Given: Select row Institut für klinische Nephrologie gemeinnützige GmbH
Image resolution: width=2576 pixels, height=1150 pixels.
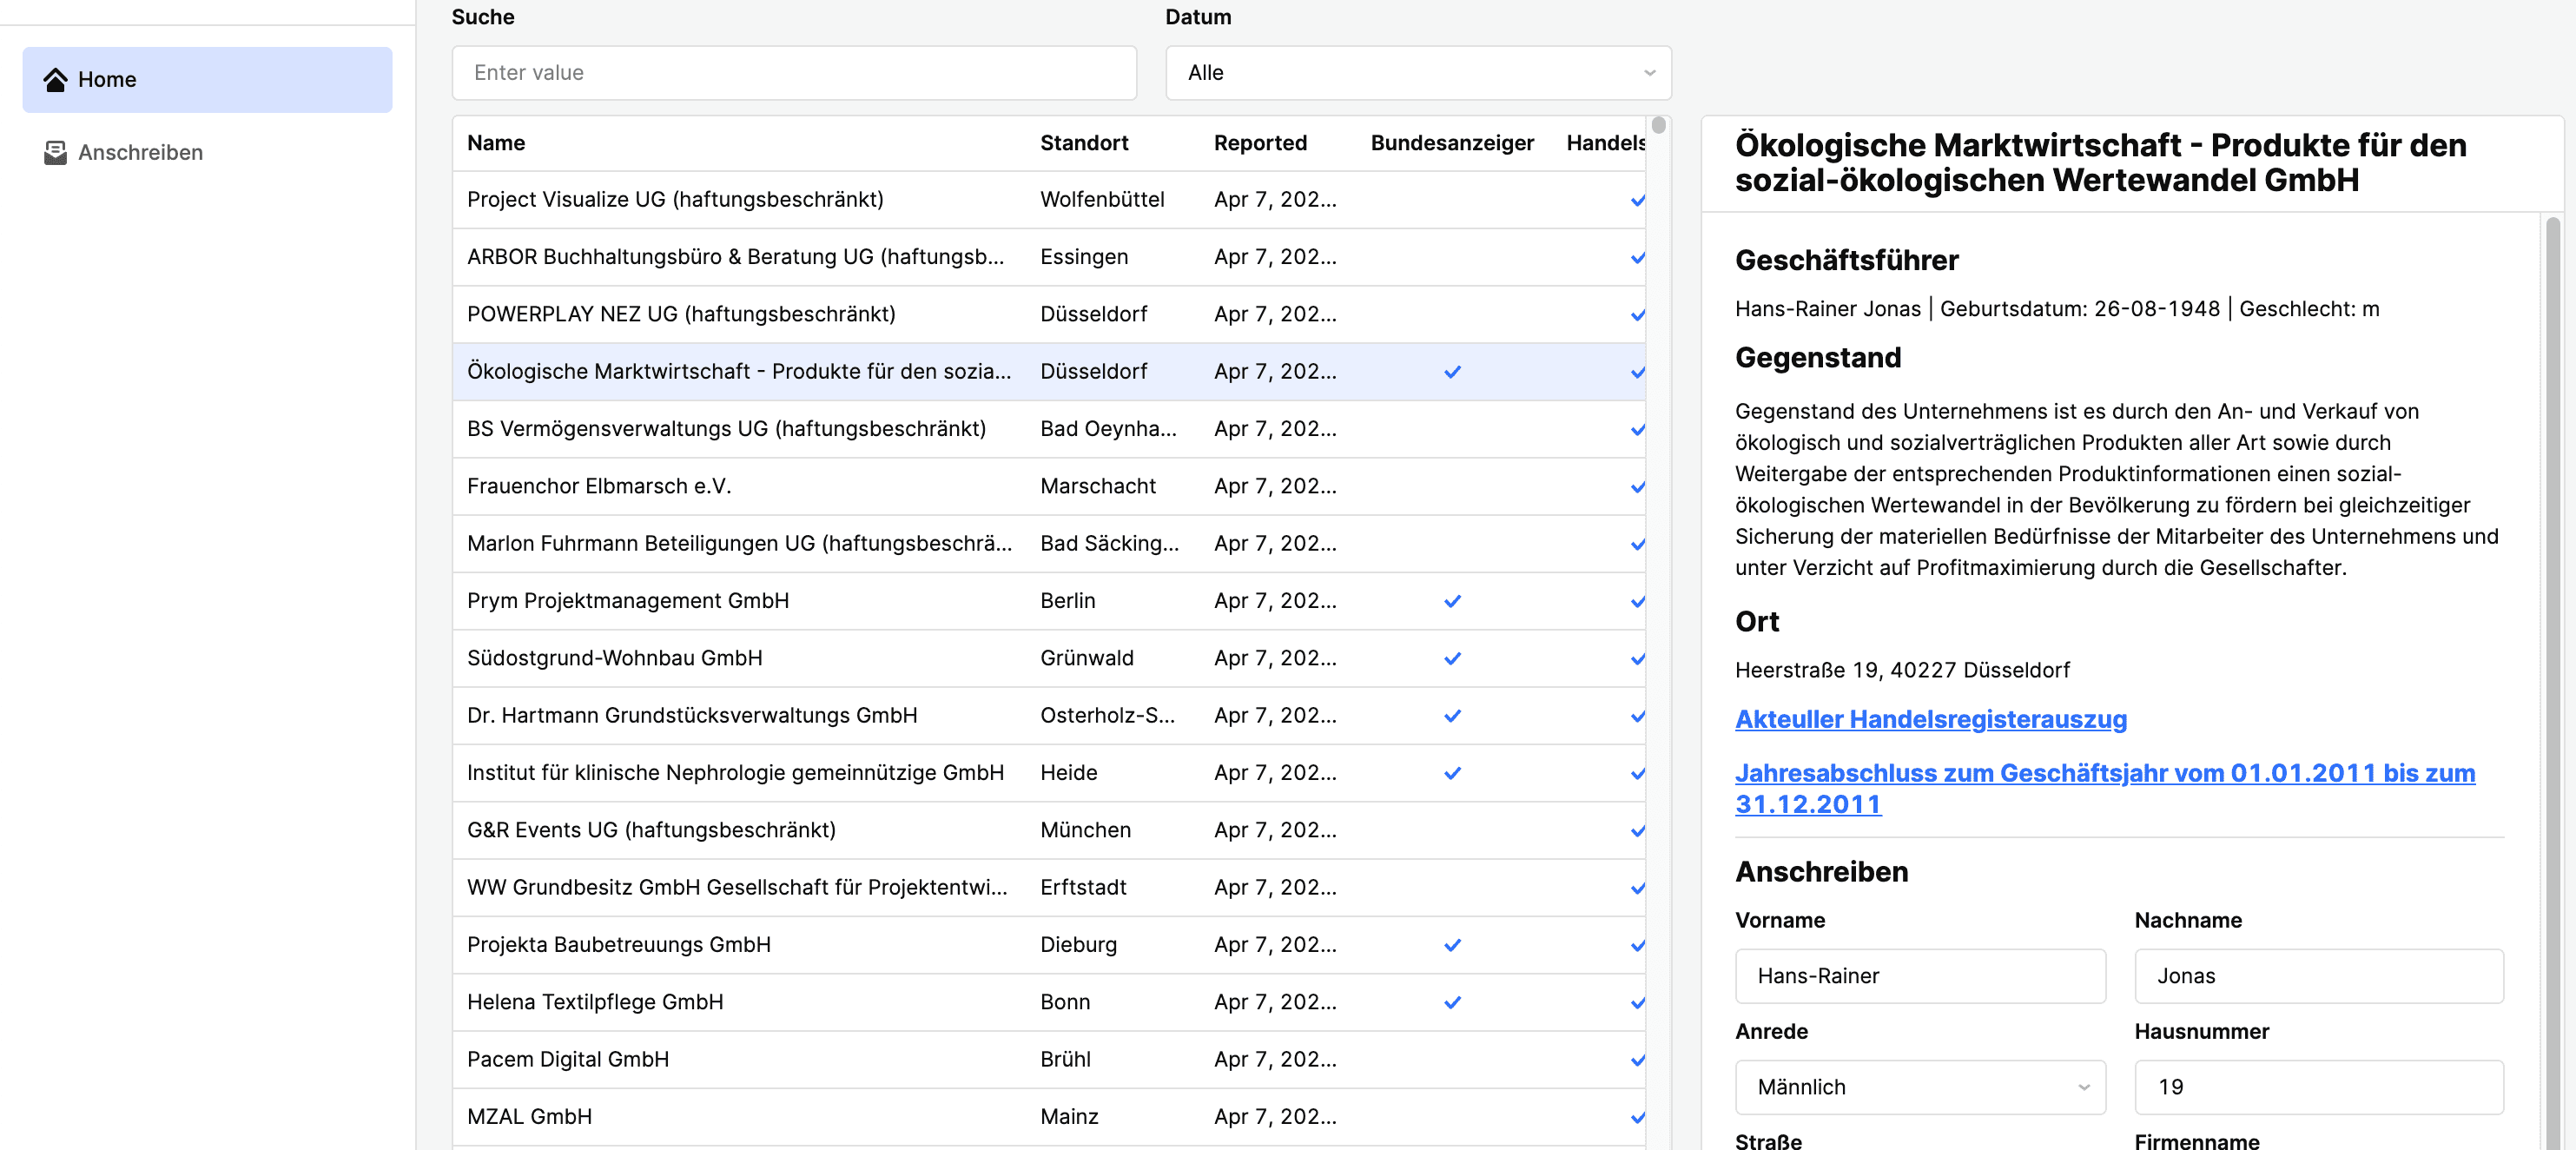Looking at the screenshot, I should click(x=1049, y=773).
